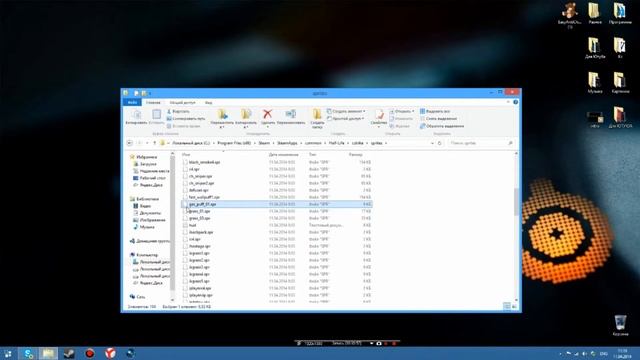The image size is (640, 360).
Task: Go to Steam in the address breadcrumb
Action: click(x=264, y=143)
